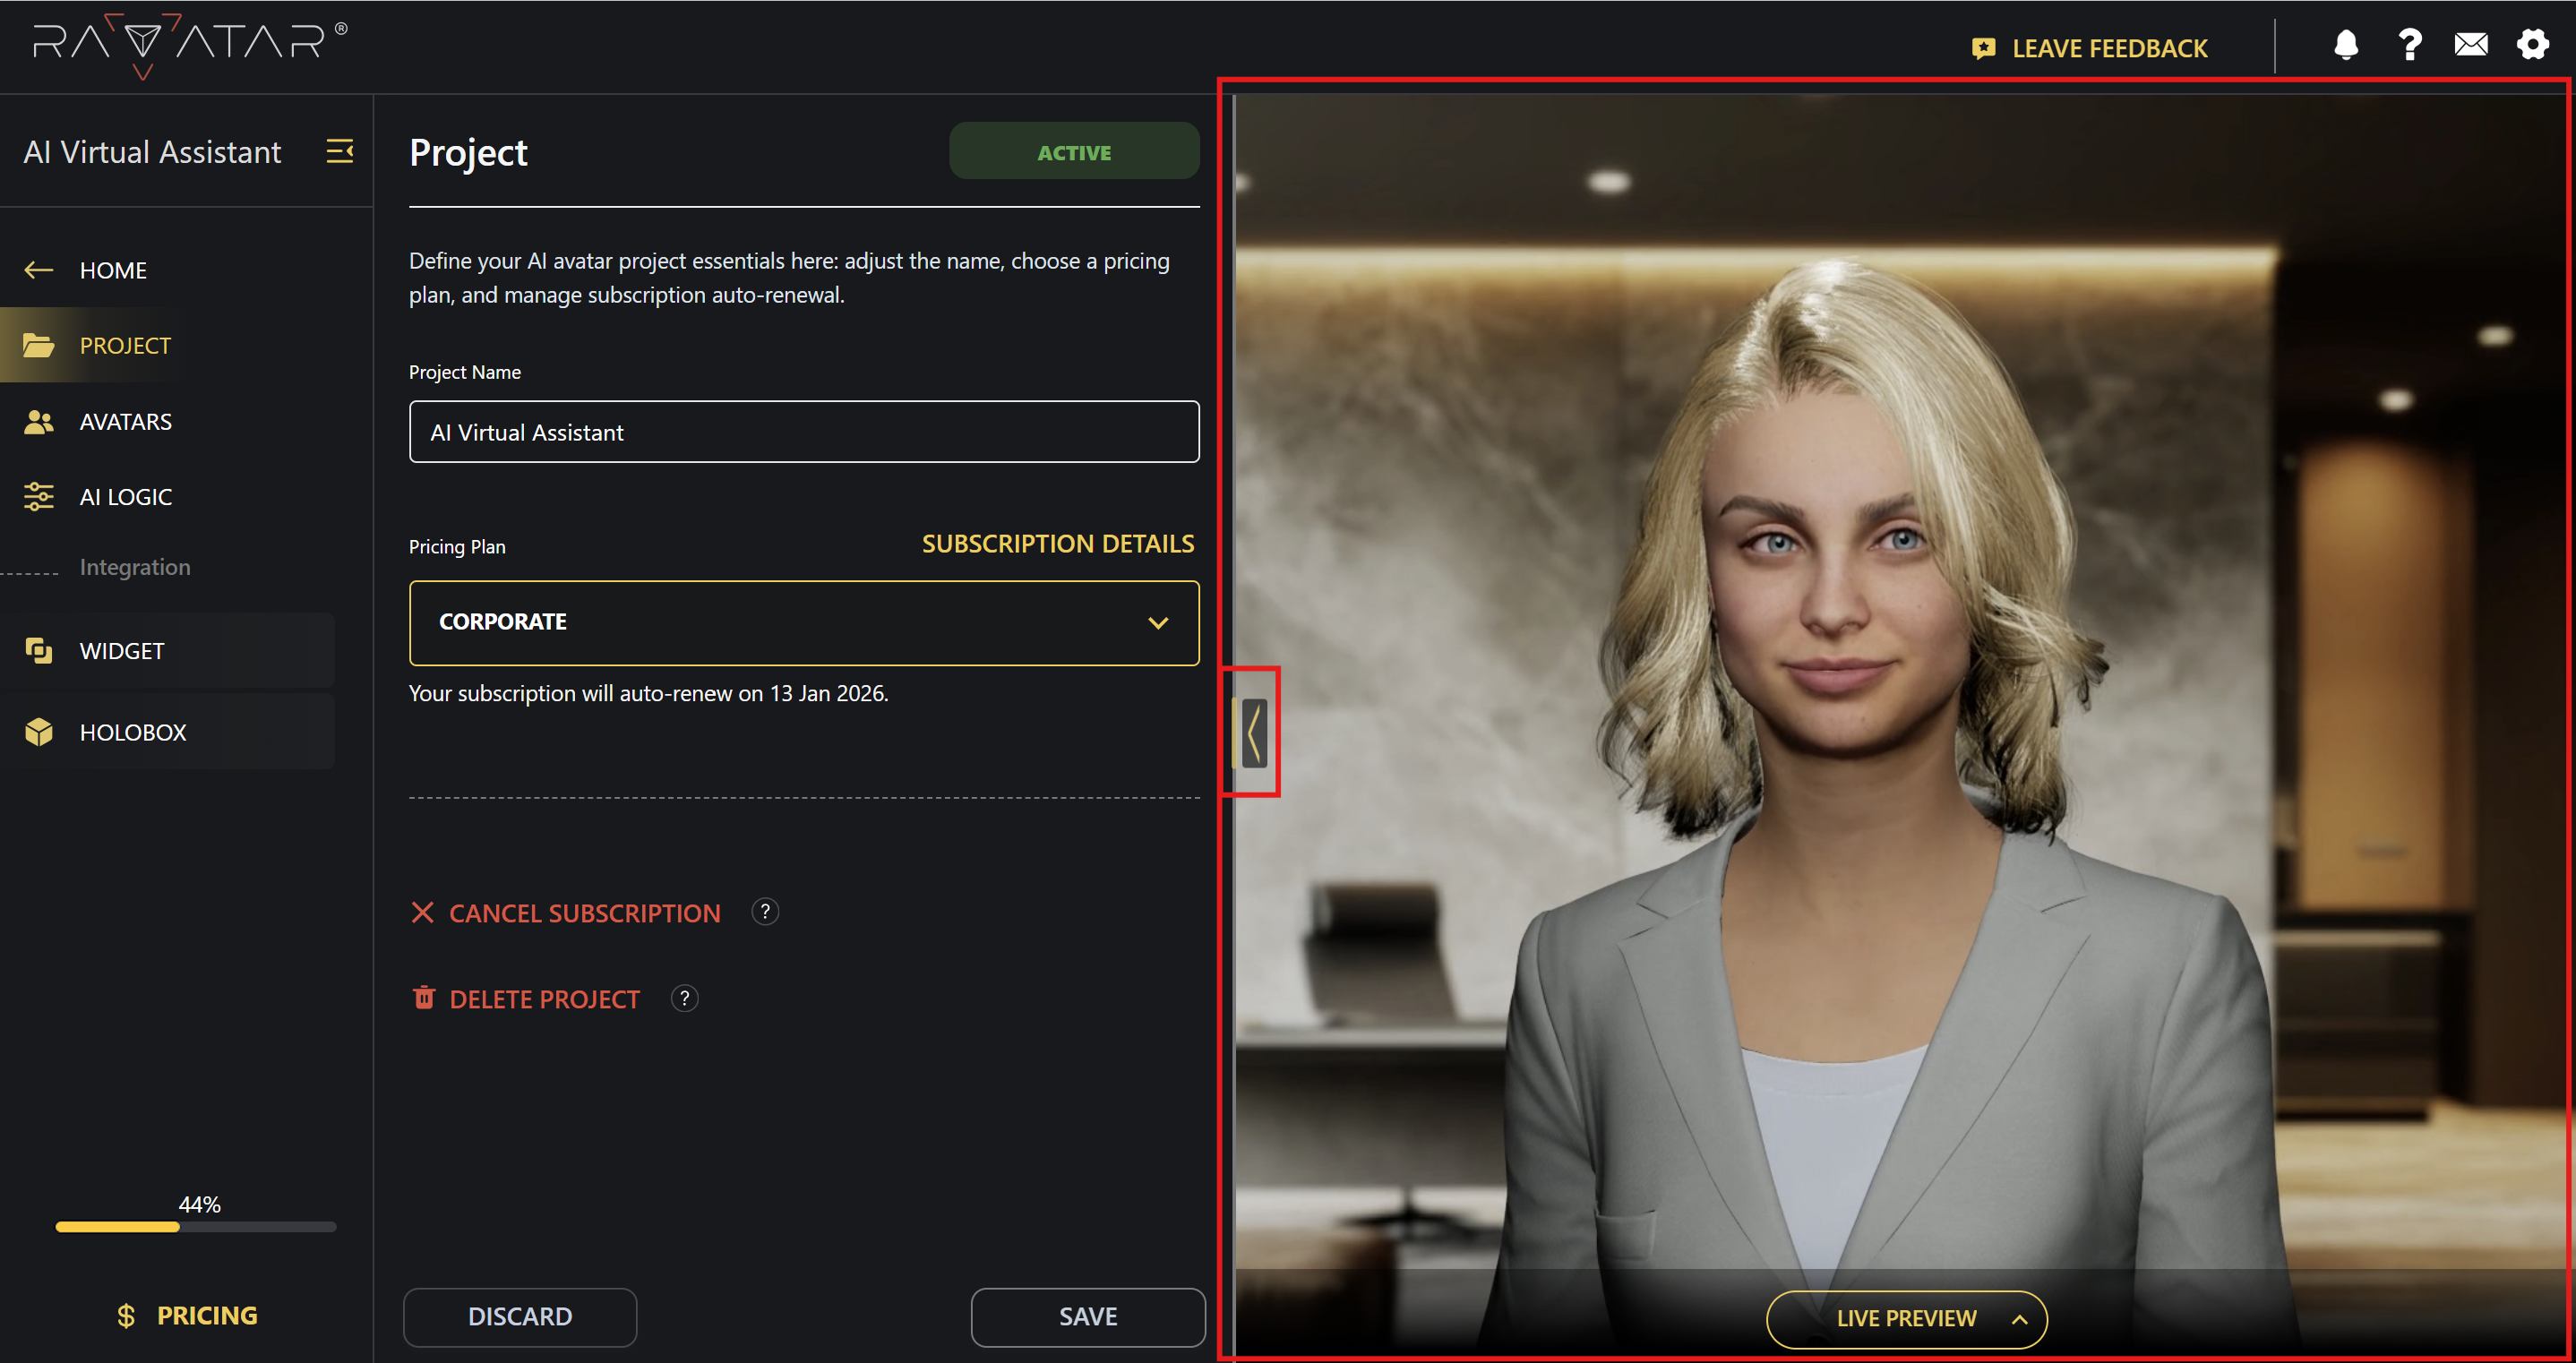This screenshot has height=1363, width=2576.
Task: Open the AI Logic section
Action: 125,497
